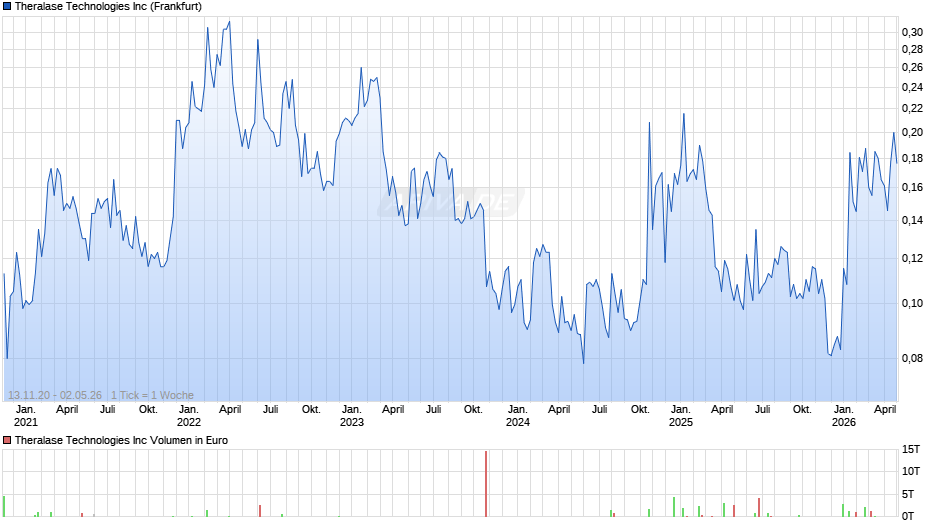Click the 0,30 price axis label
The image size is (940, 526).
click(x=912, y=32)
